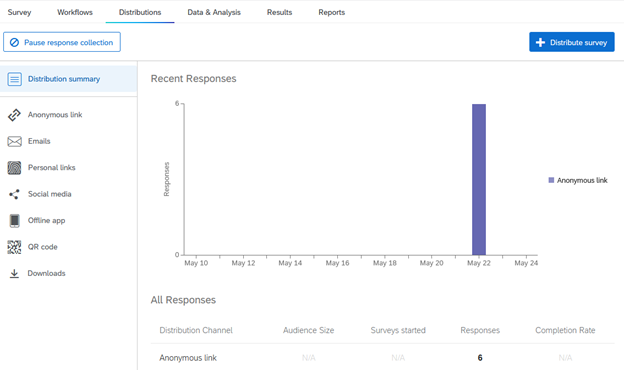The image size is (624, 370).
Task: Click Pause response collection button
Action: tap(62, 42)
